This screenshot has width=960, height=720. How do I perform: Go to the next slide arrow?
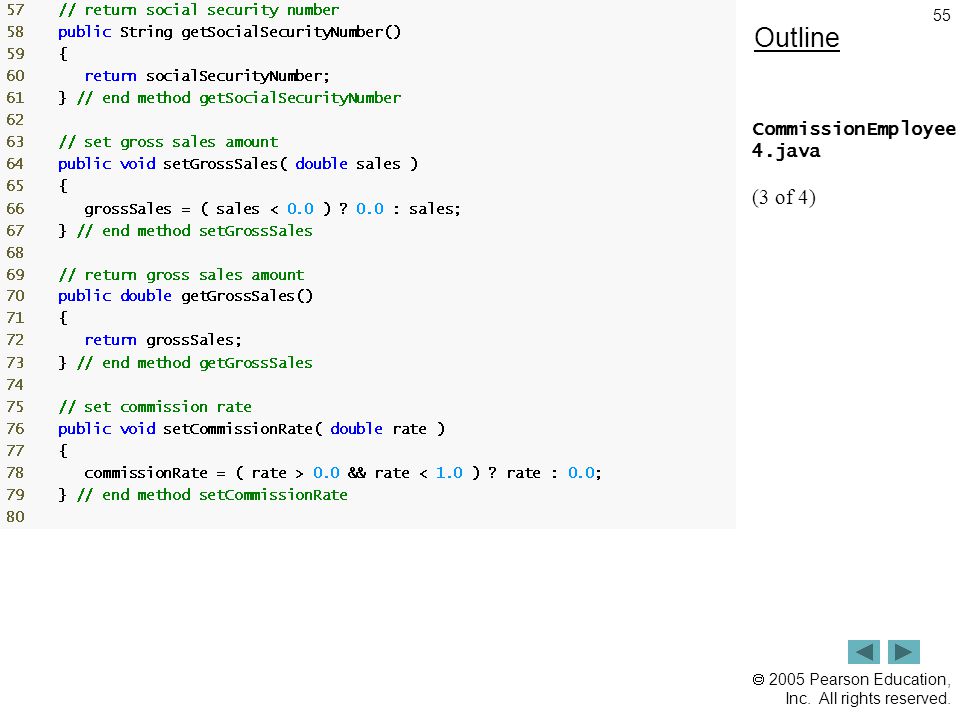tap(904, 651)
